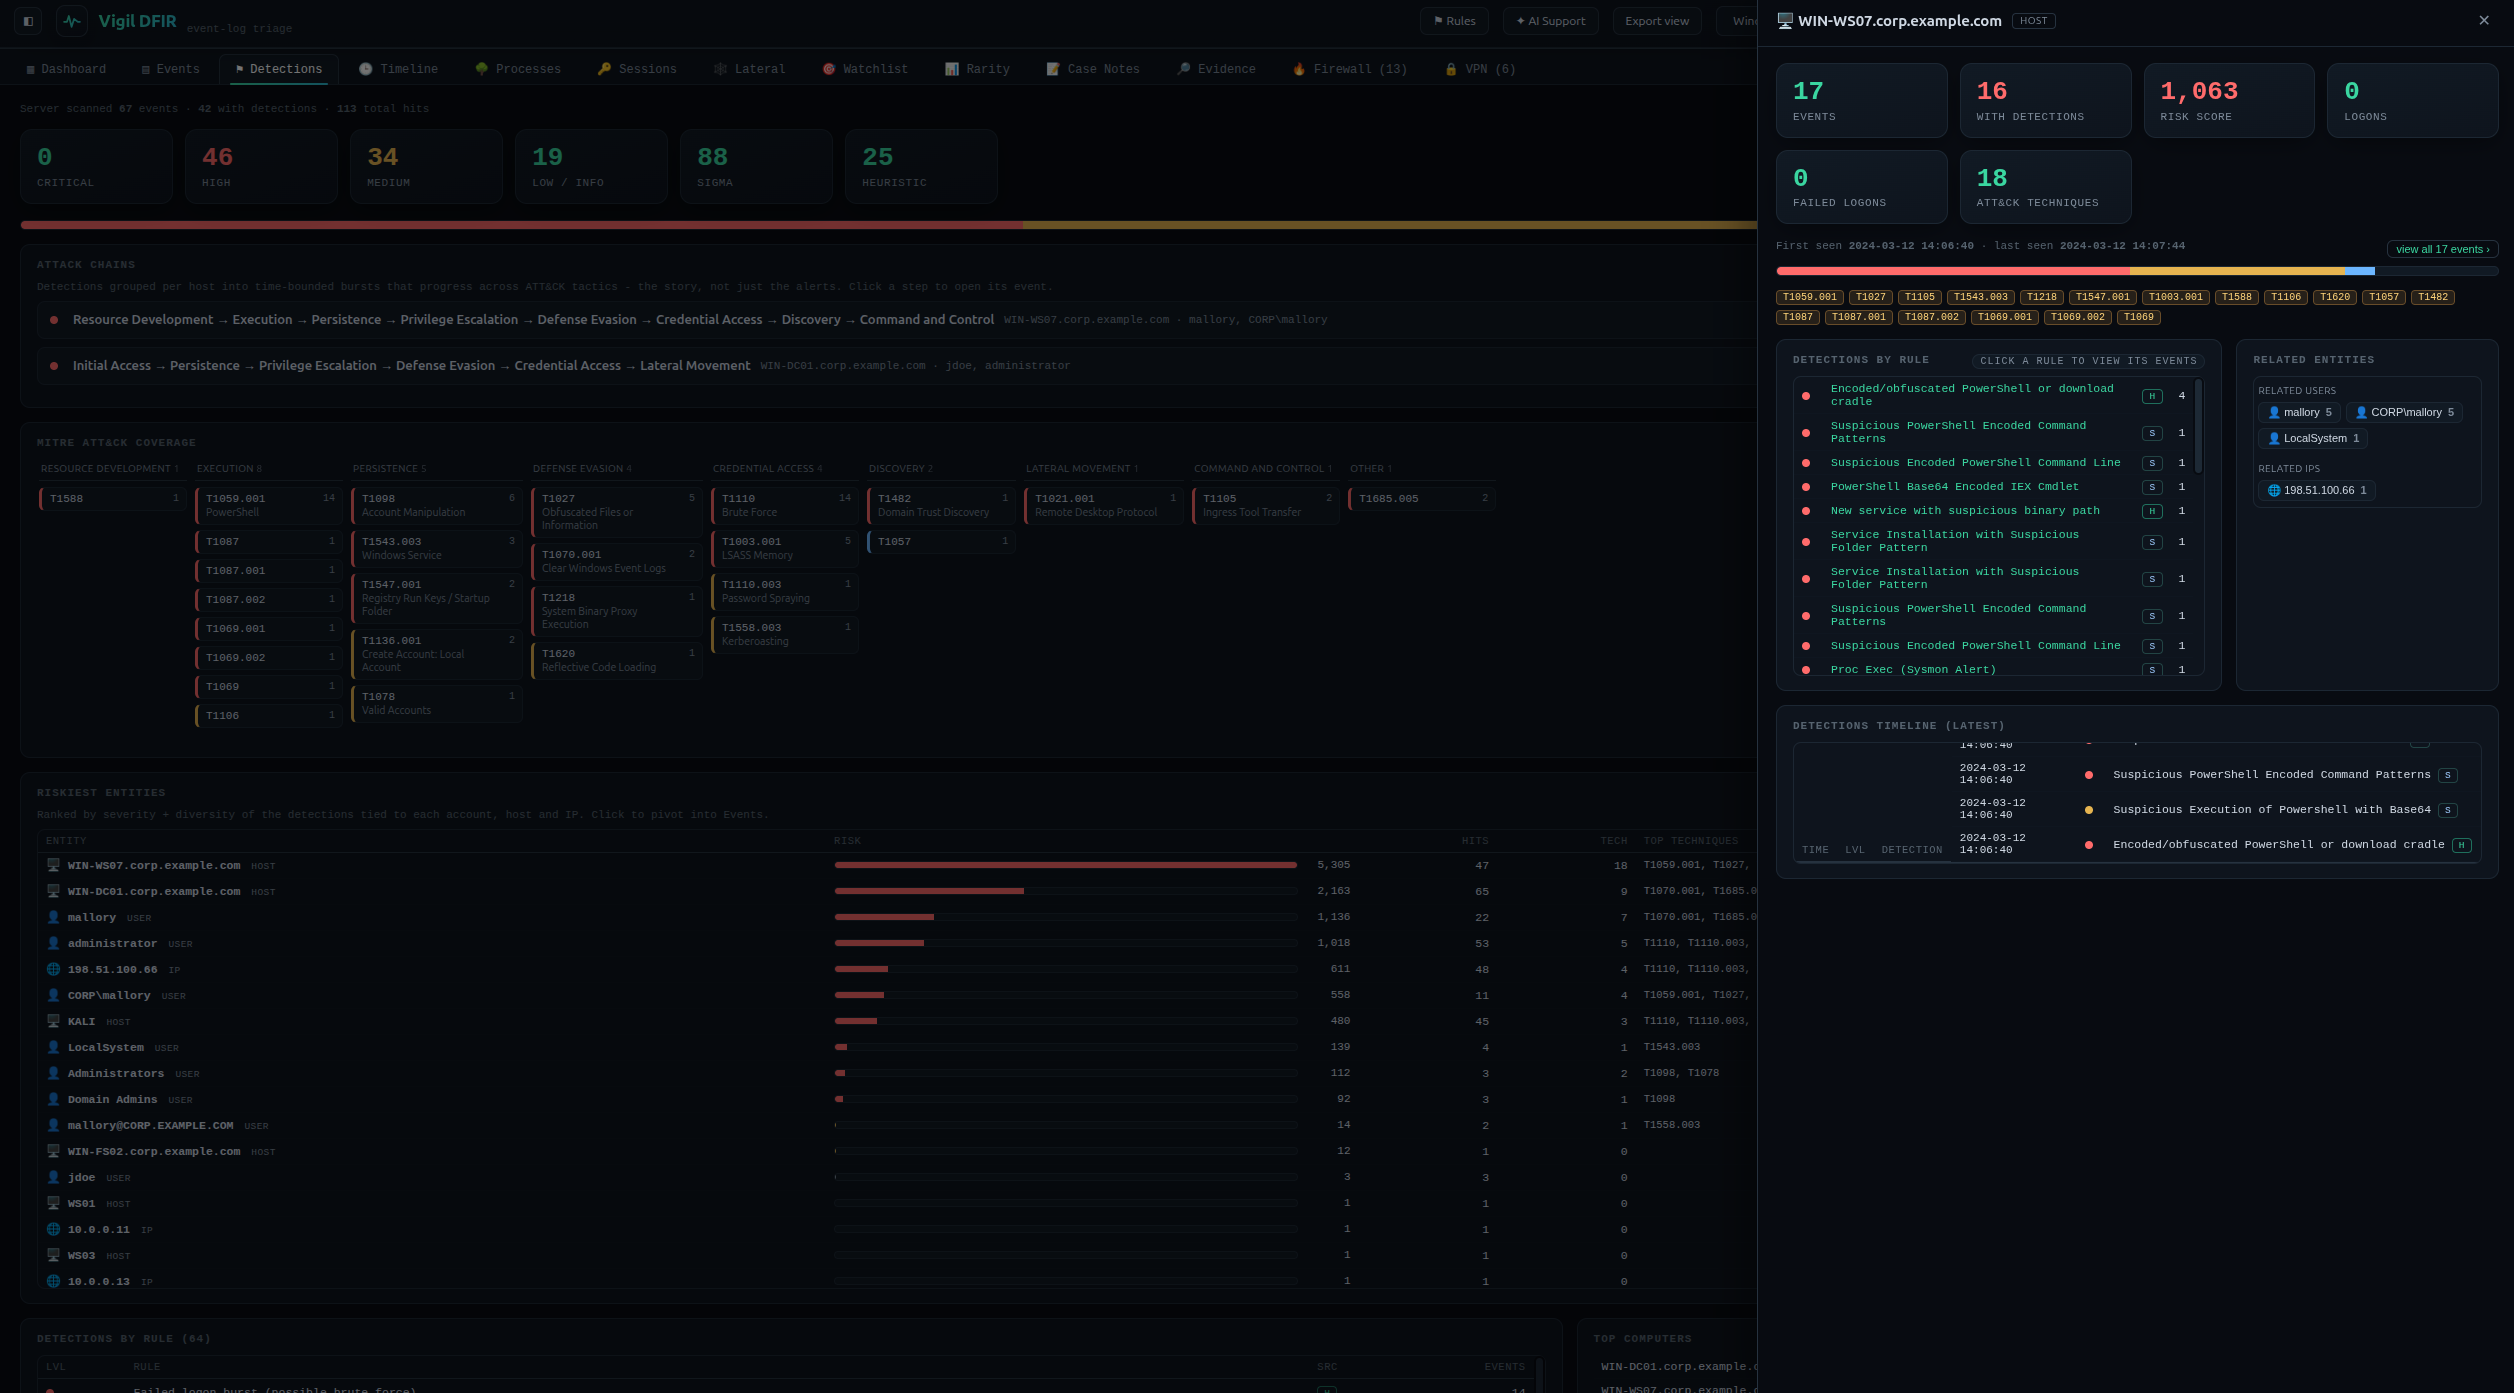Click the risk bar of WIN-DC01.corp.example.com row
Viewport: 2514px width, 1393px height.
click(x=1066, y=891)
